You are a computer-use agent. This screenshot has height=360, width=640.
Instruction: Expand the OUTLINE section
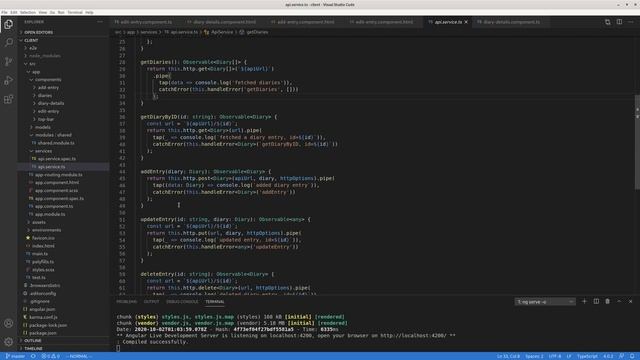(x=33, y=340)
